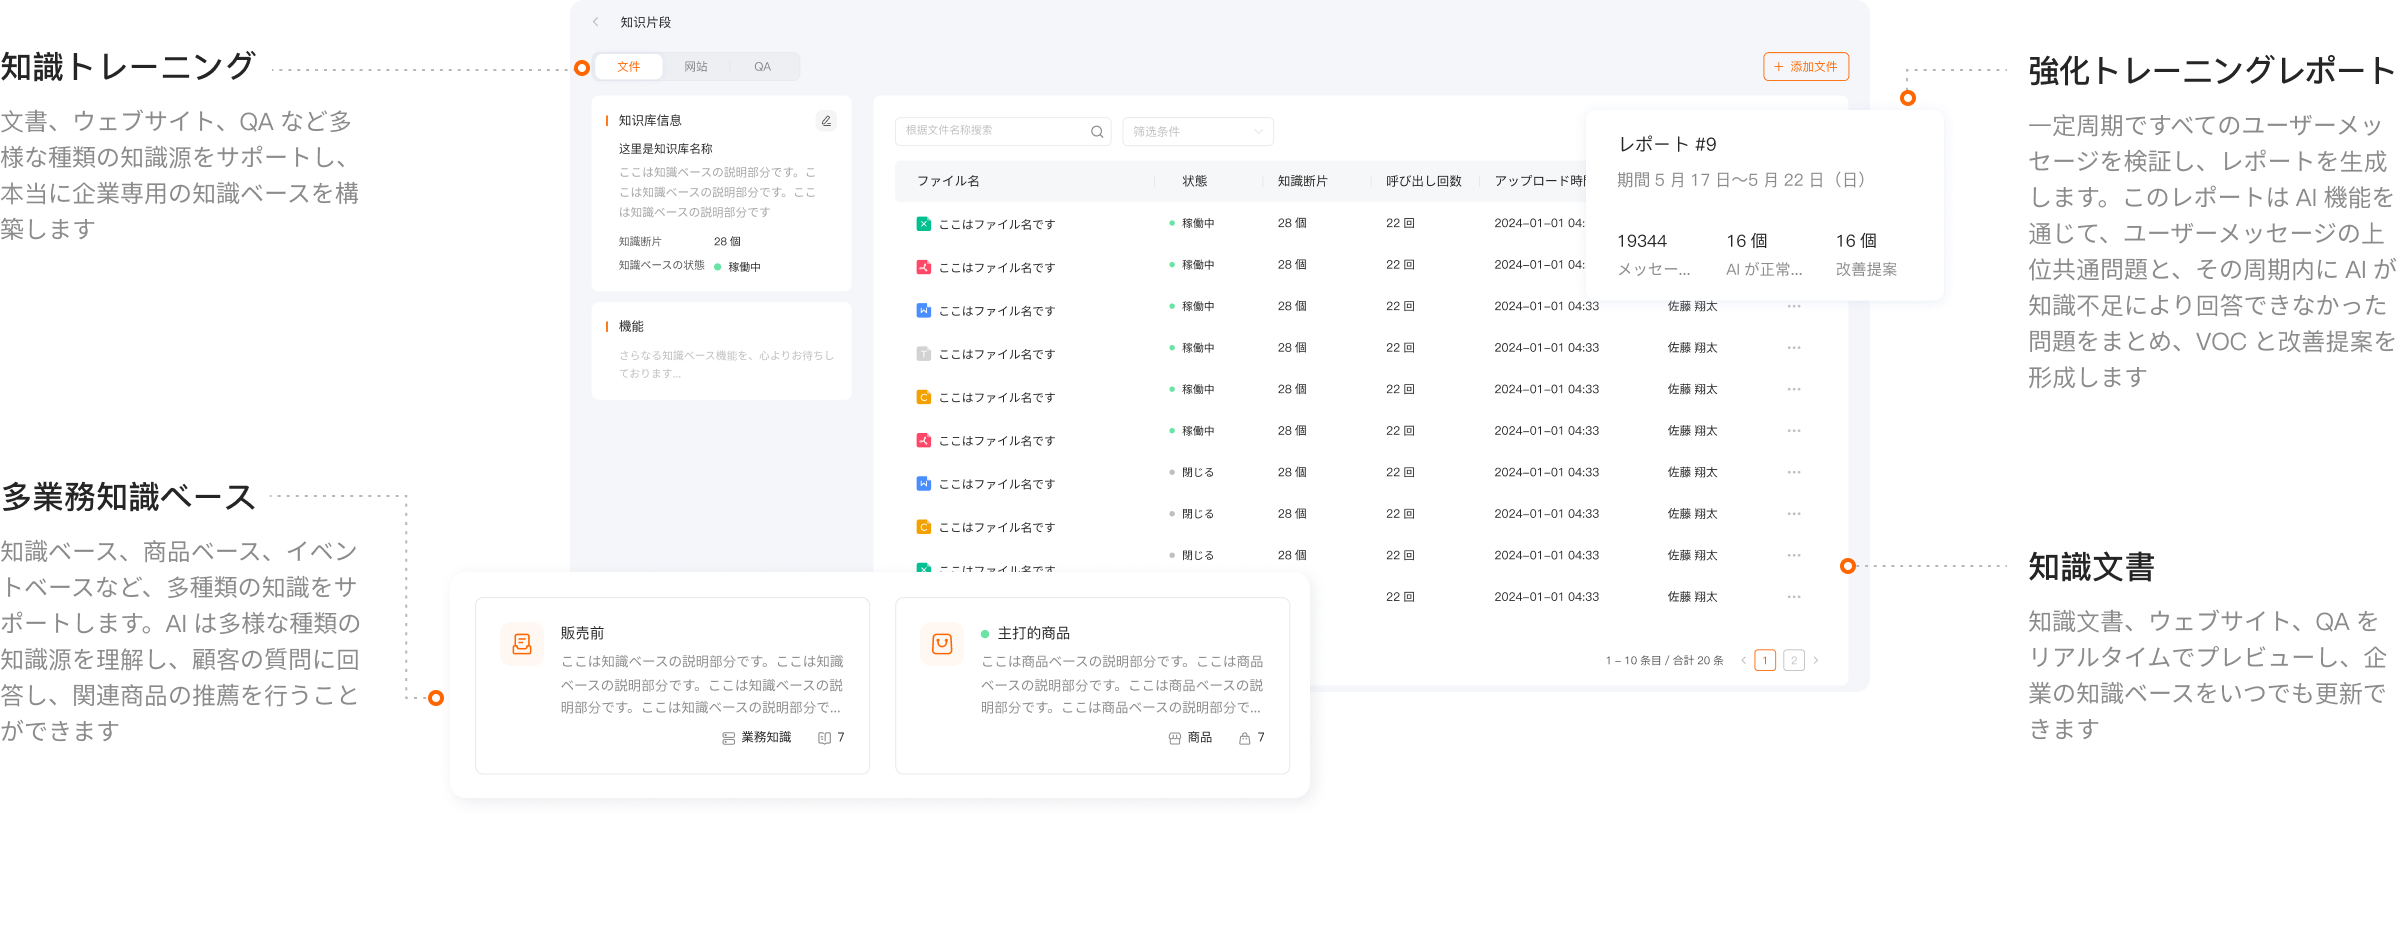The height and width of the screenshot is (928, 2400).
Task: Click the 呼び出し回数 column header
Action: click(1423, 181)
